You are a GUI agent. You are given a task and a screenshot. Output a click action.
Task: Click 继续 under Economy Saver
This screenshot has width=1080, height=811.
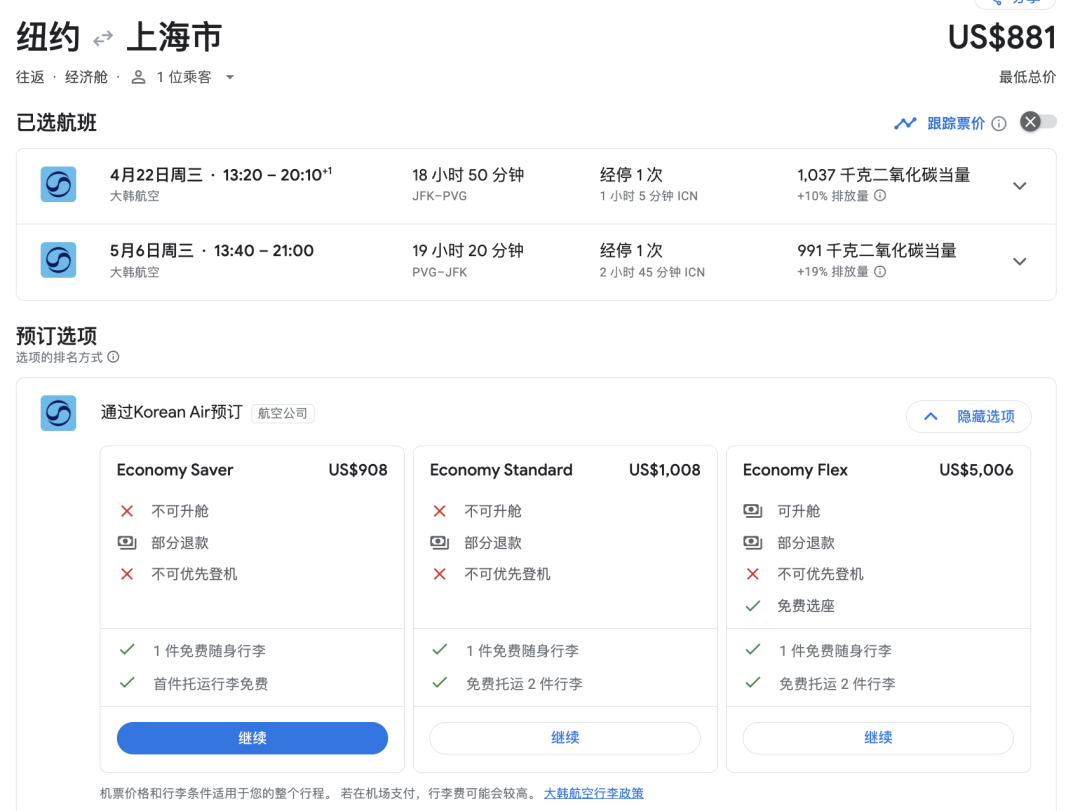[x=252, y=738]
